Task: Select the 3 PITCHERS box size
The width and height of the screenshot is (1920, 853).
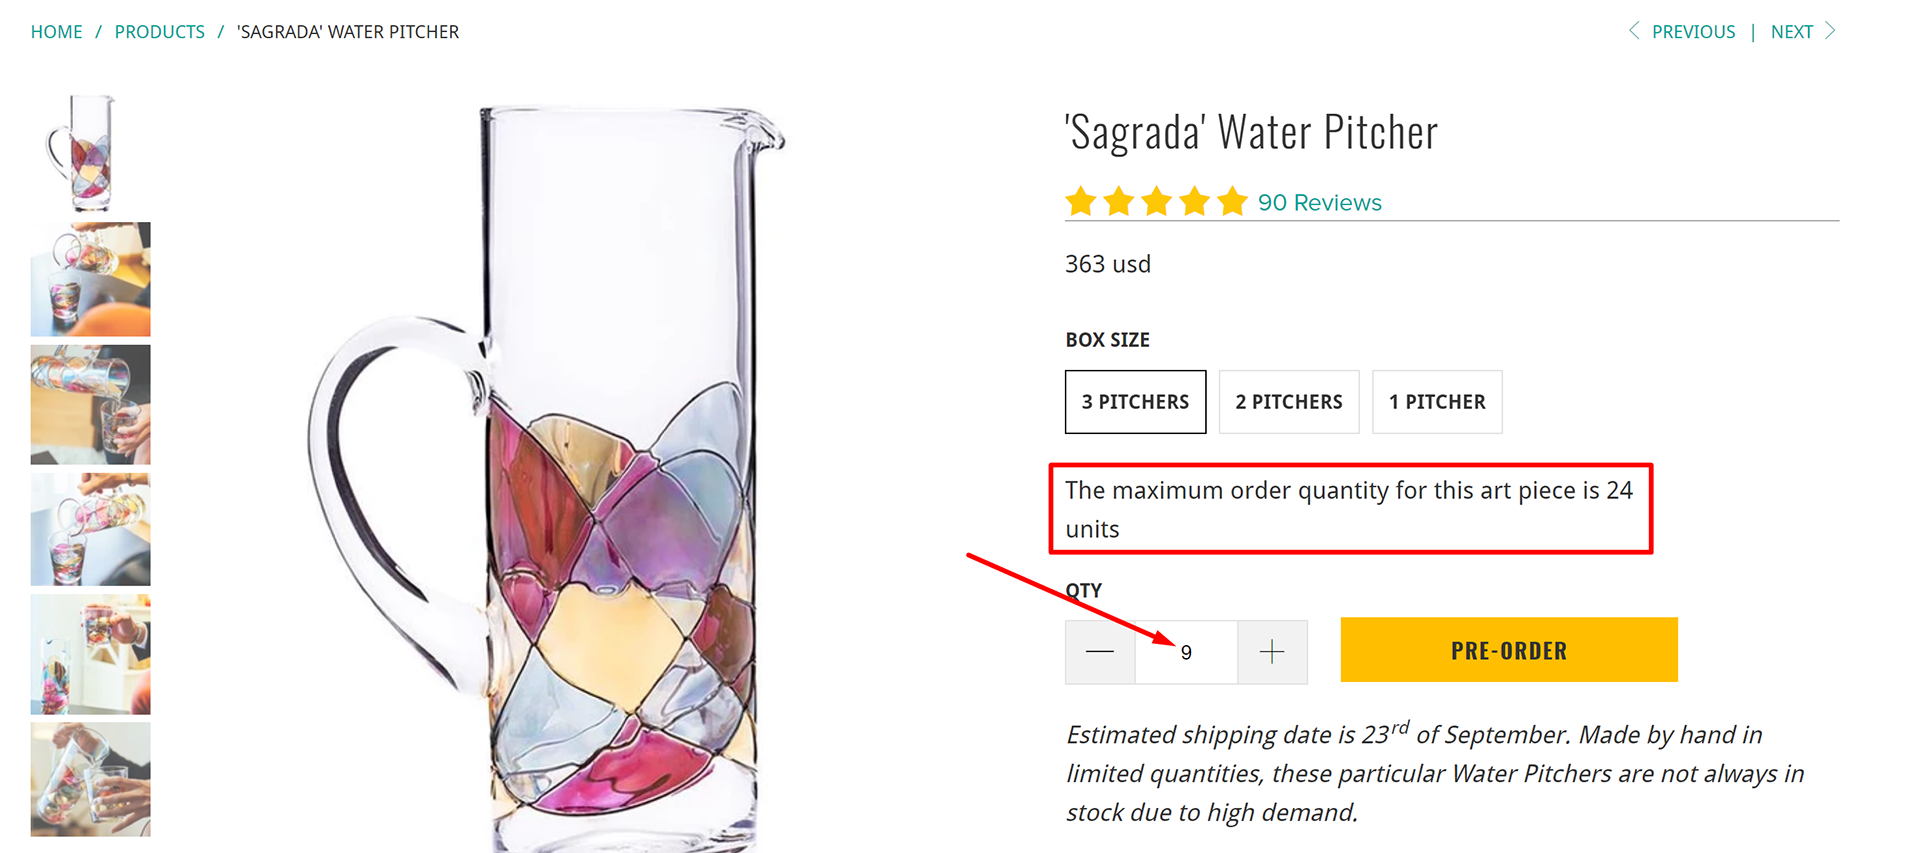Action: click(1135, 402)
